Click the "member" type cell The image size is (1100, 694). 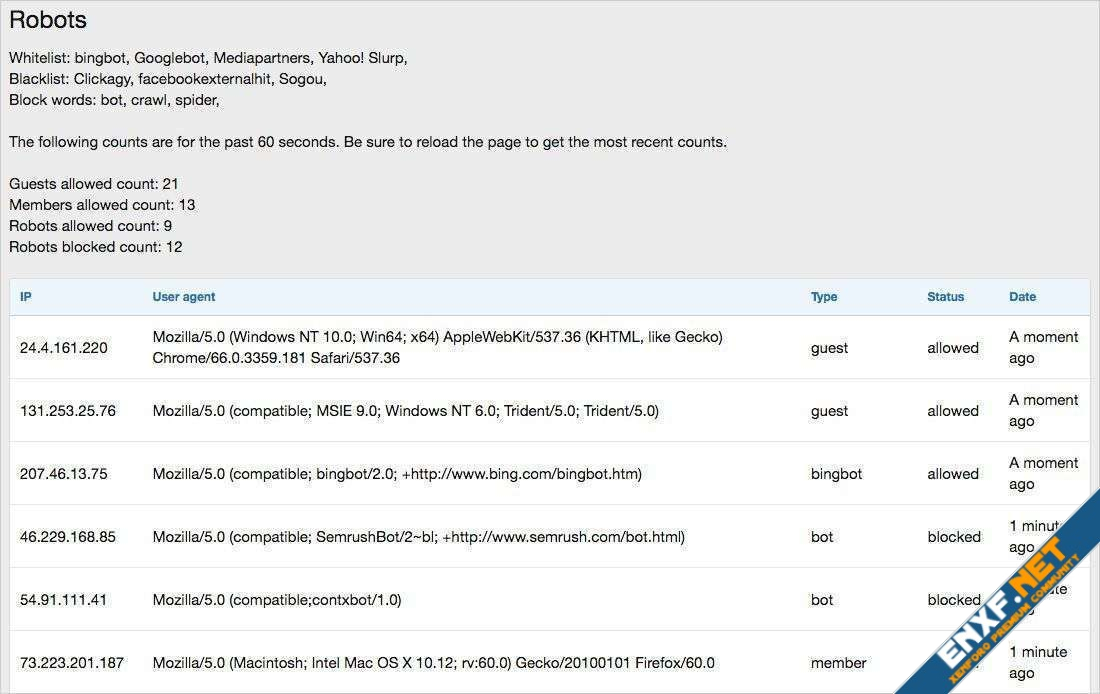click(838, 663)
